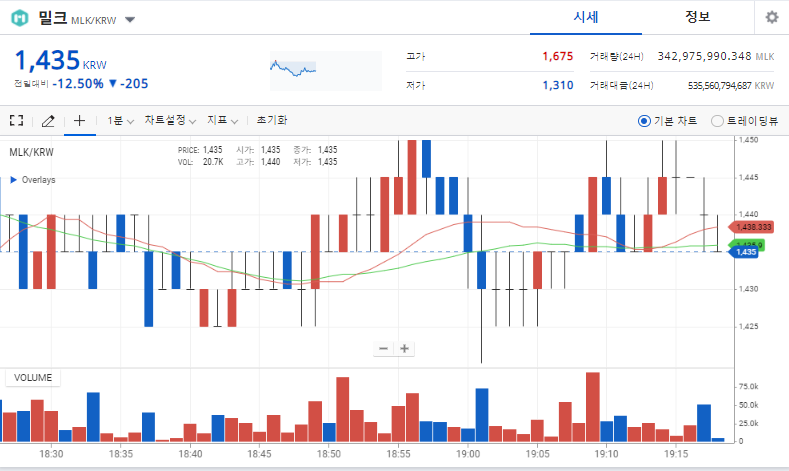
Task: Click the low price value 1,310
Action: click(x=558, y=86)
